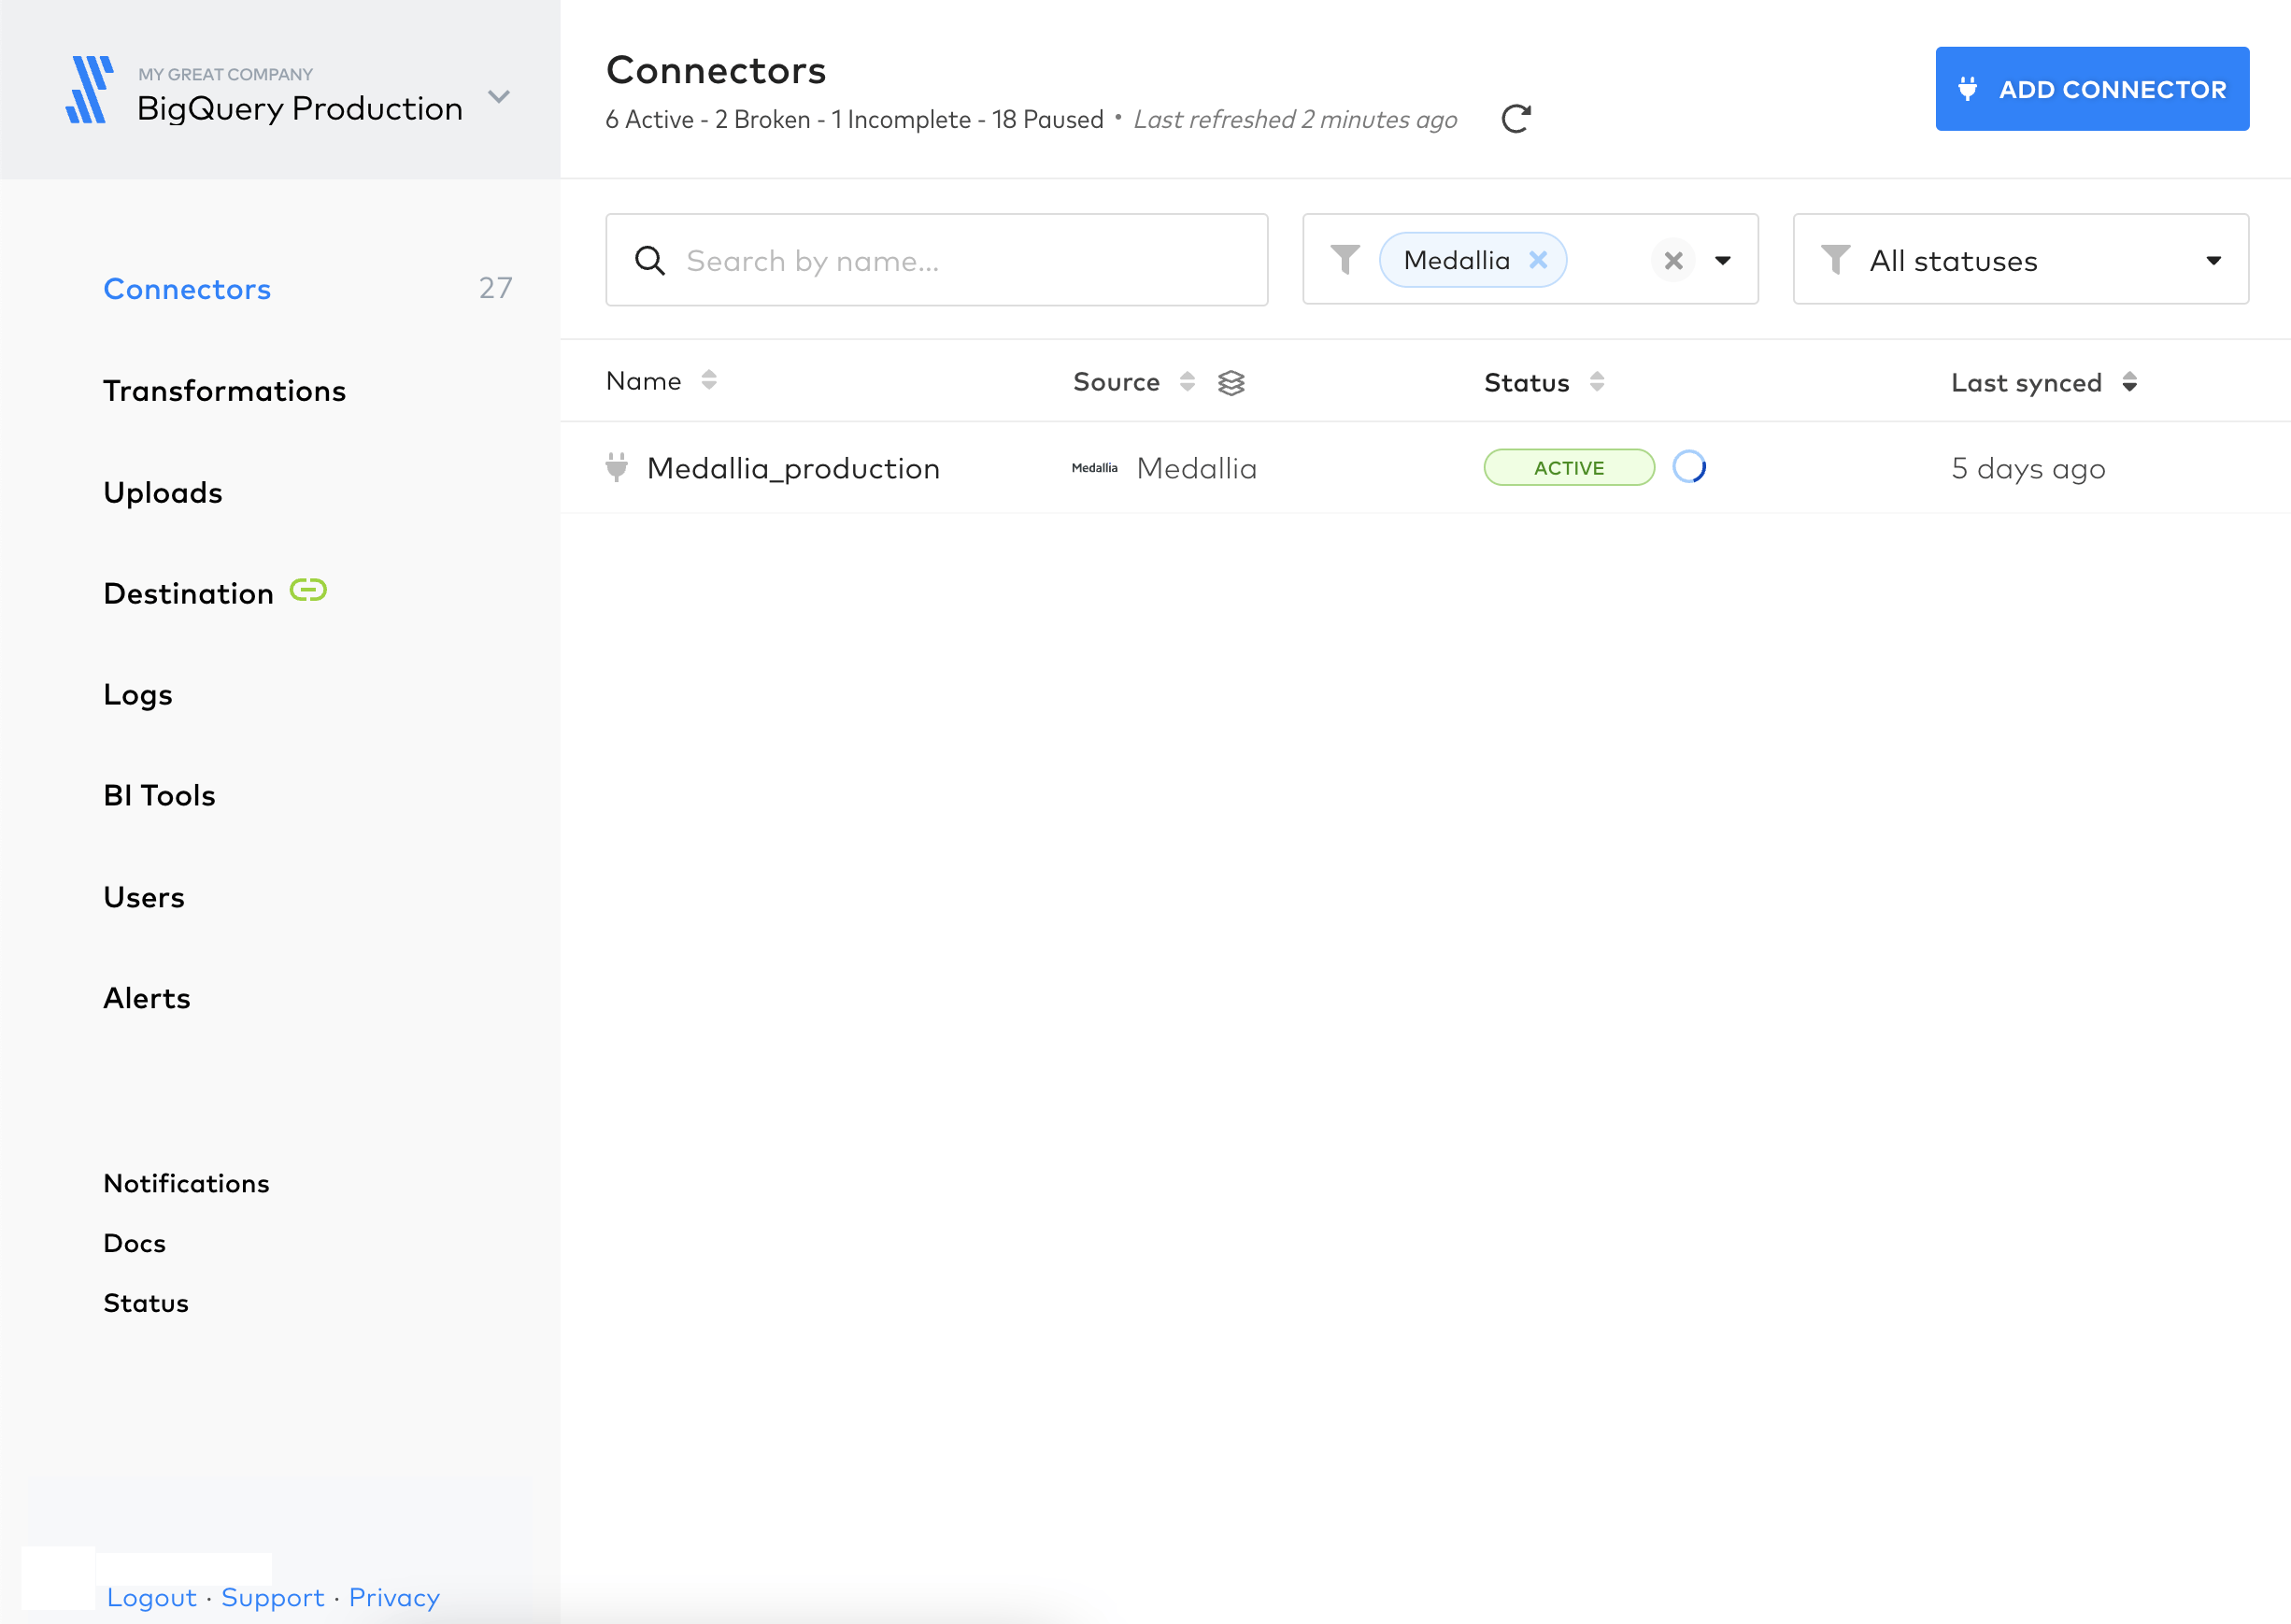Click the plug icon beside Medallia_production
The image size is (2291, 1624).
[x=617, y=467]
